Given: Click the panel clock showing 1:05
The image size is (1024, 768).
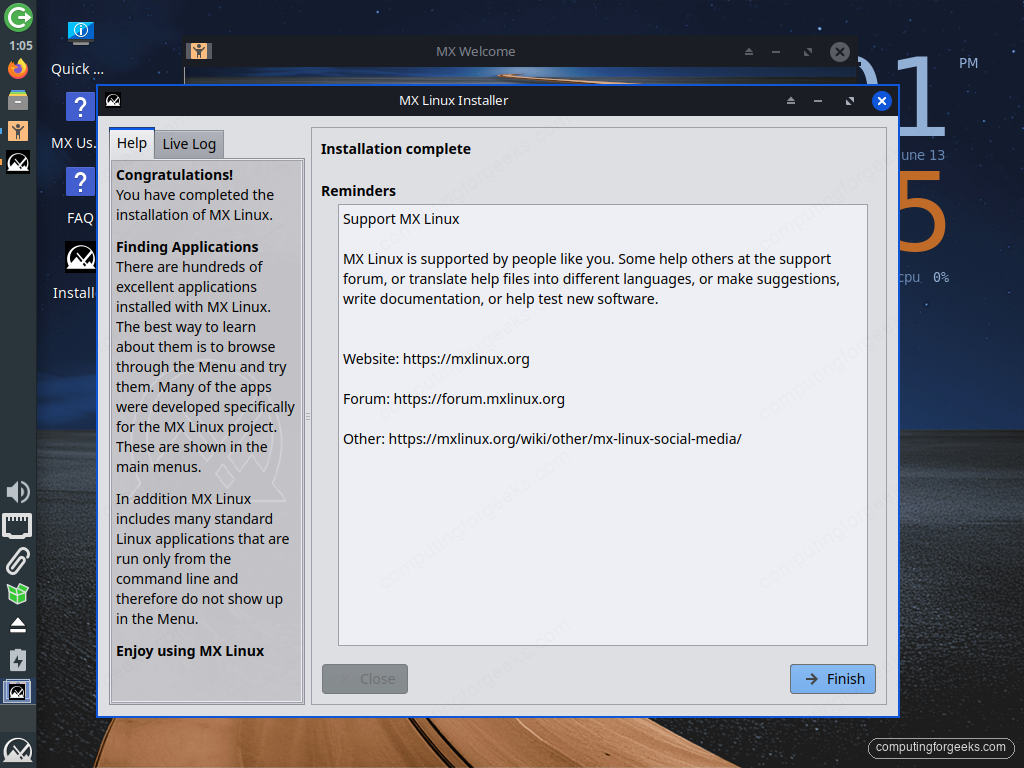Looking at the screenshot, I should [21, 46].
